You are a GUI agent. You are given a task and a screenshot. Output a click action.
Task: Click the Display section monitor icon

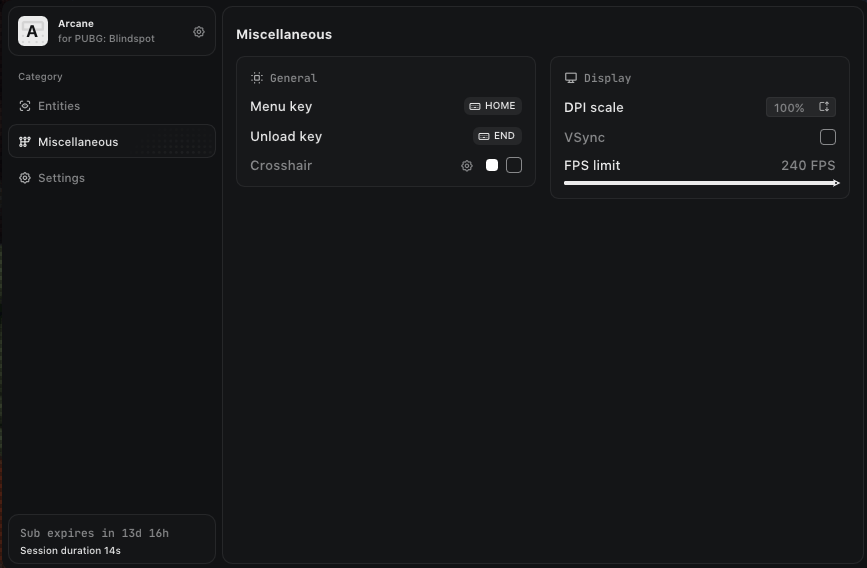pos(571,78)
